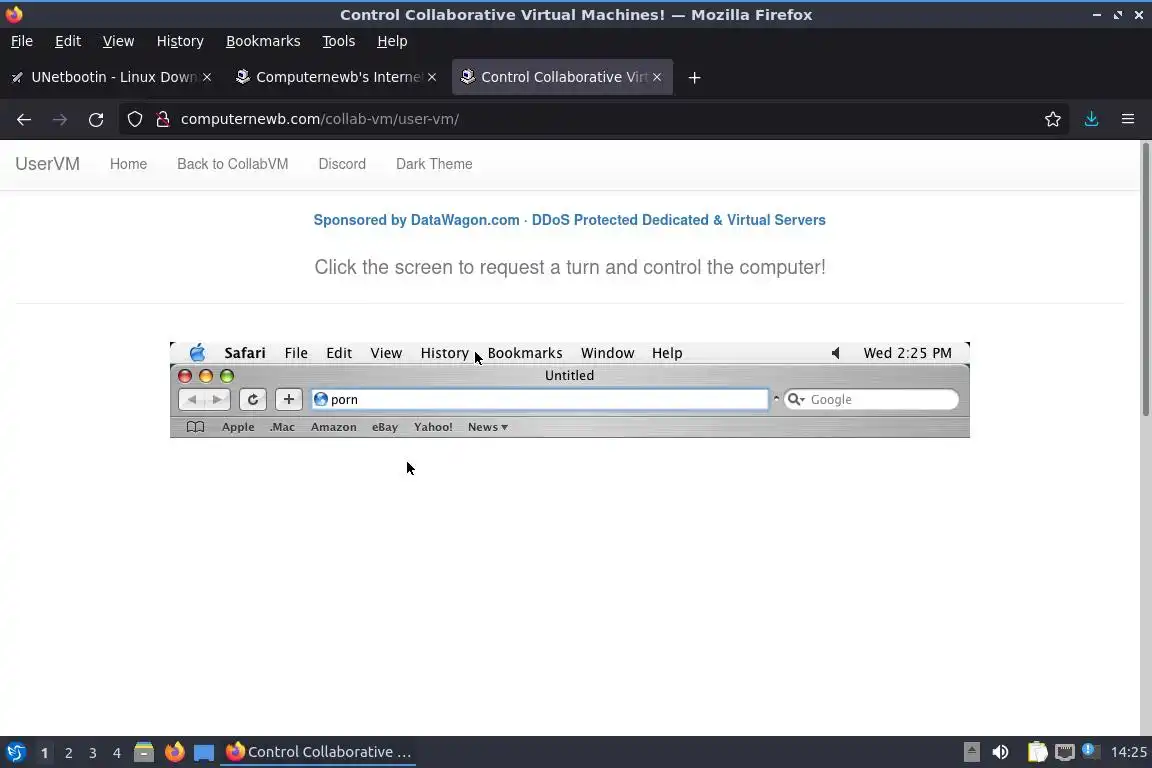This screenshot has height=768, width=1152.
Task: Click the .Mac bookmark in Safari bar
Action: tap(282, 427)
